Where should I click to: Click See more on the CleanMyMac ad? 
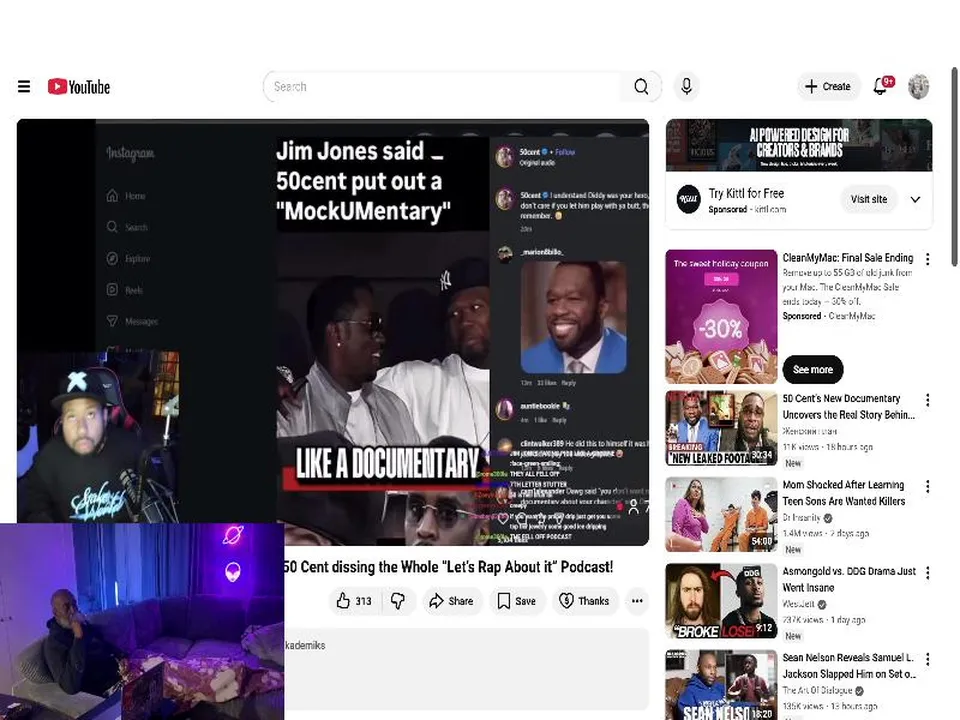click(x=812, y=369)
